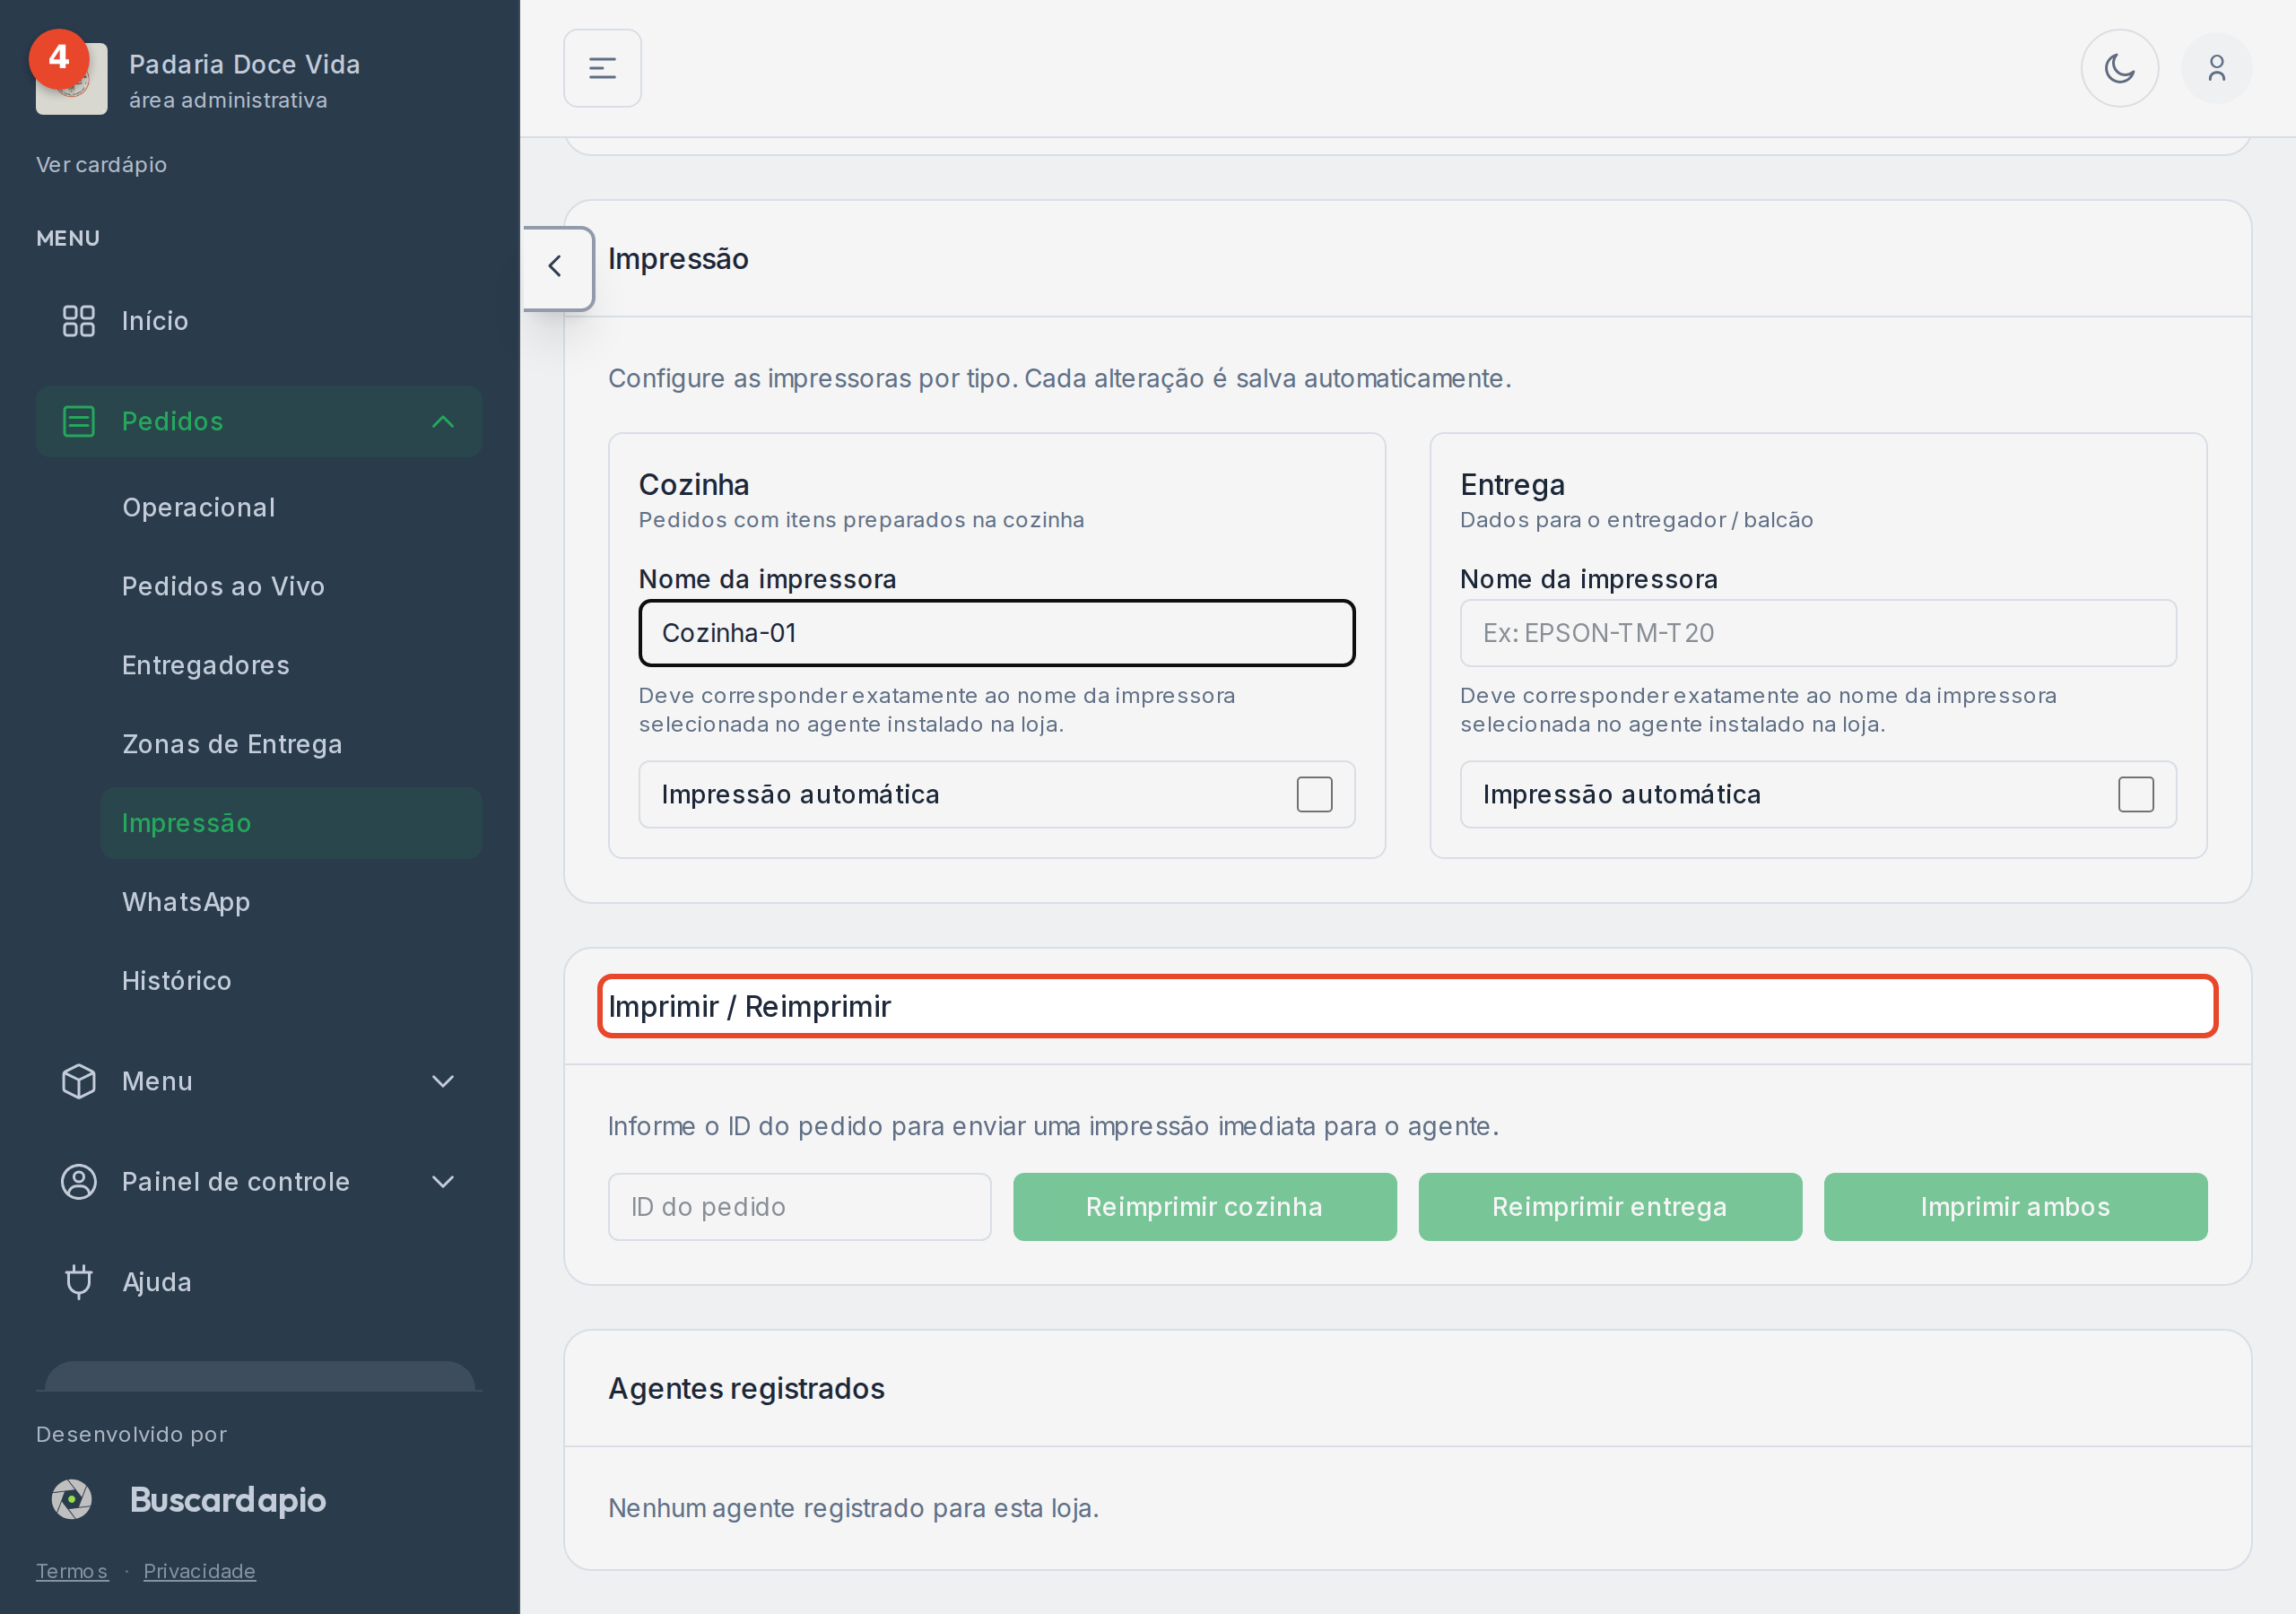Screen dimensions: 2296x1614
Task: Focus the Entrega printer name field
Action: click(1817, 633)
